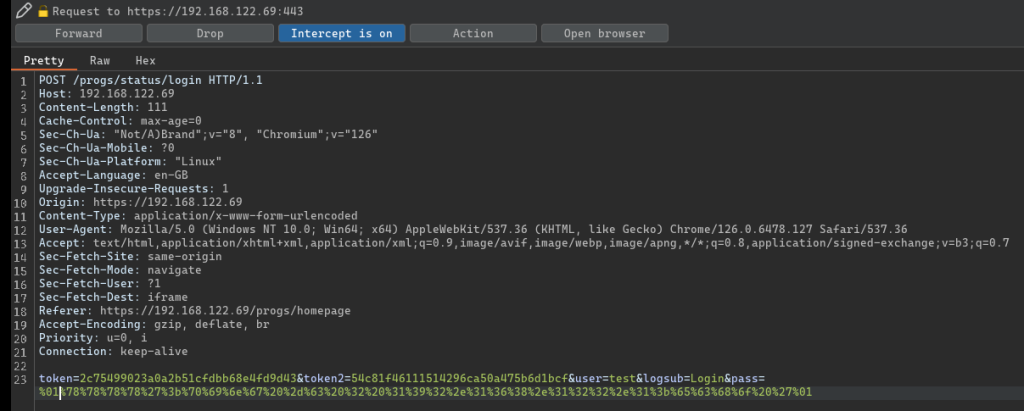
Task: Click the user=test parameter
Action: 605,379
